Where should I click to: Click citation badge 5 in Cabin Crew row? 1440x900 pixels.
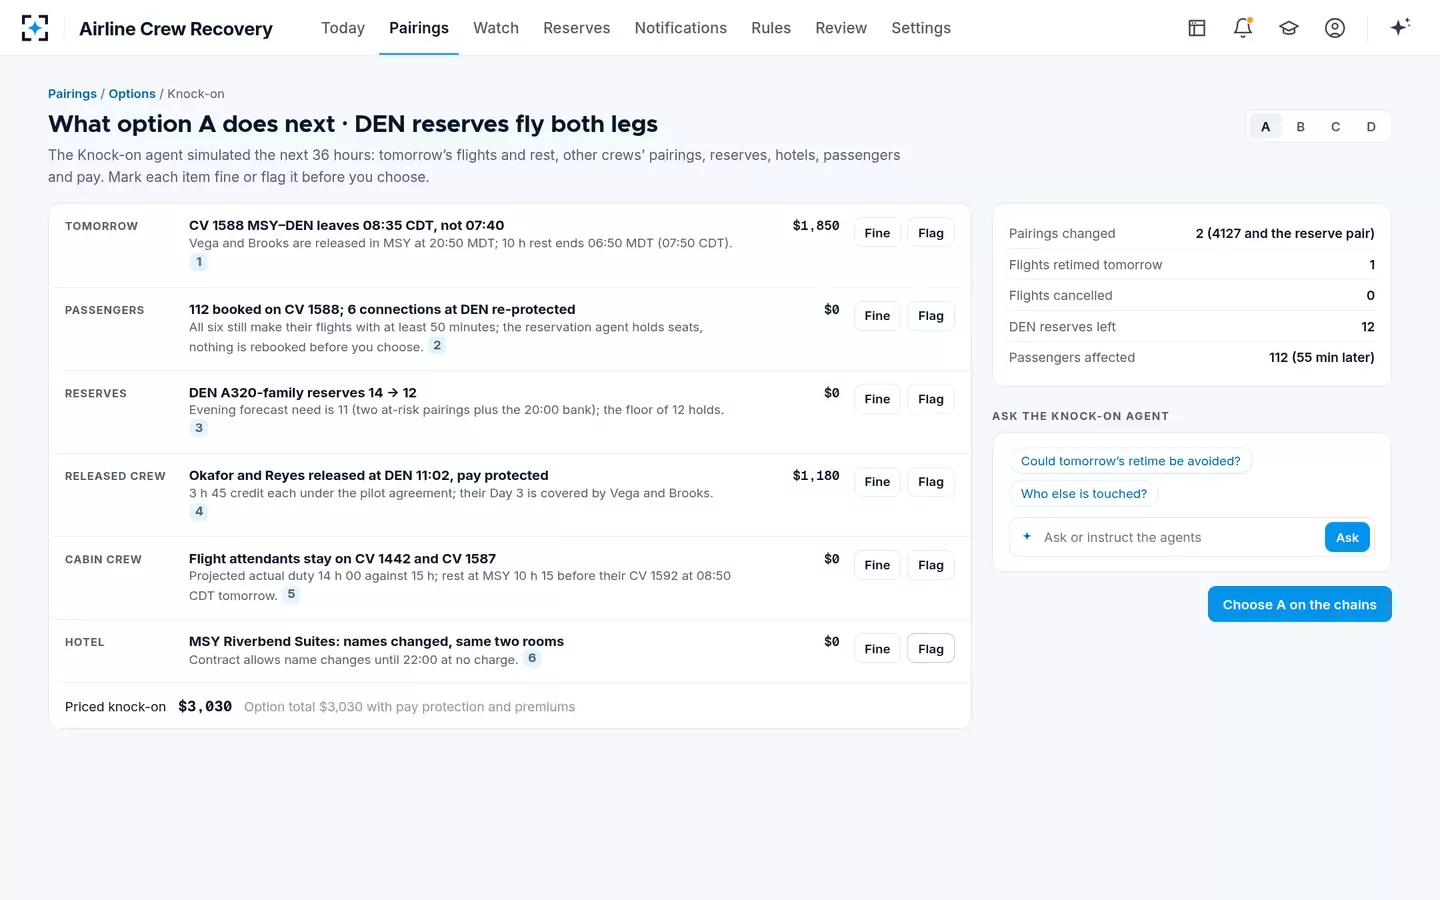(291, 594)
